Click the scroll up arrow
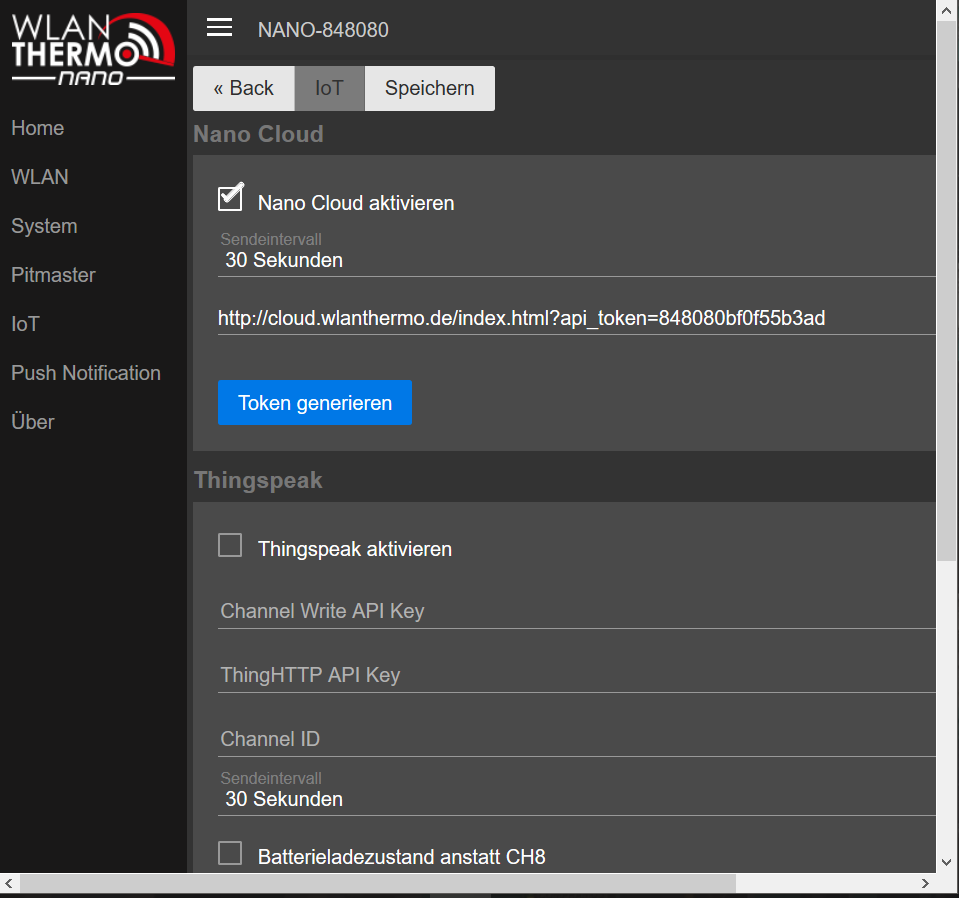959x898 pixels. tap(947, 10)
